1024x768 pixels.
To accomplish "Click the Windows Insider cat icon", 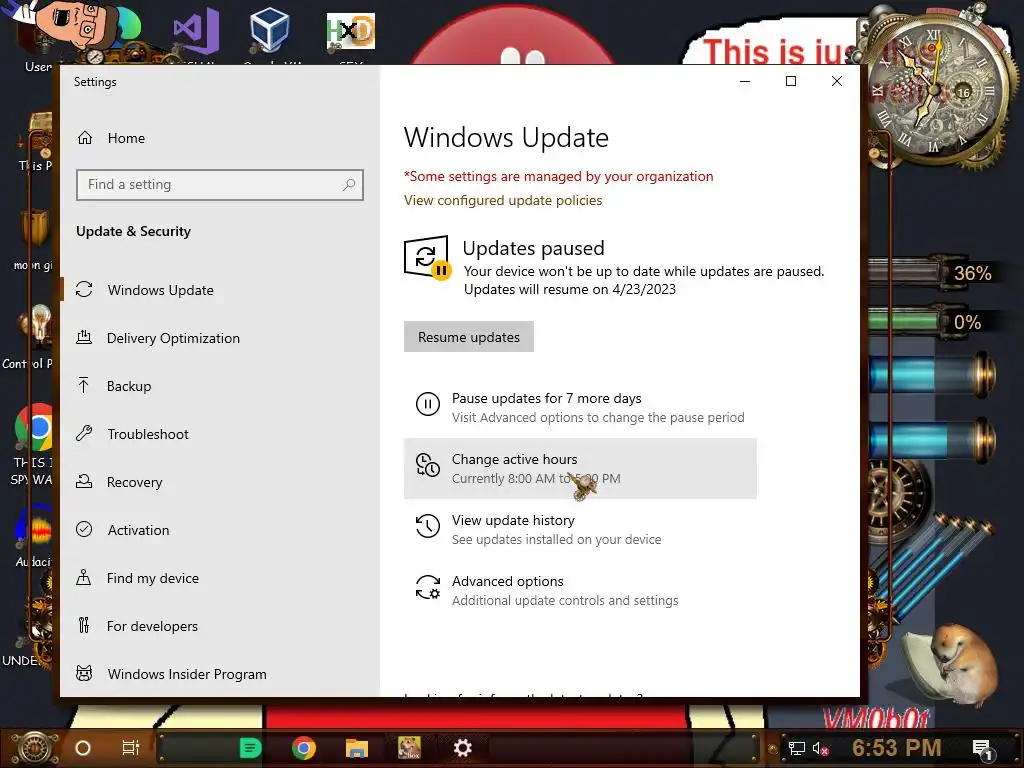I will tap(84, 673).
